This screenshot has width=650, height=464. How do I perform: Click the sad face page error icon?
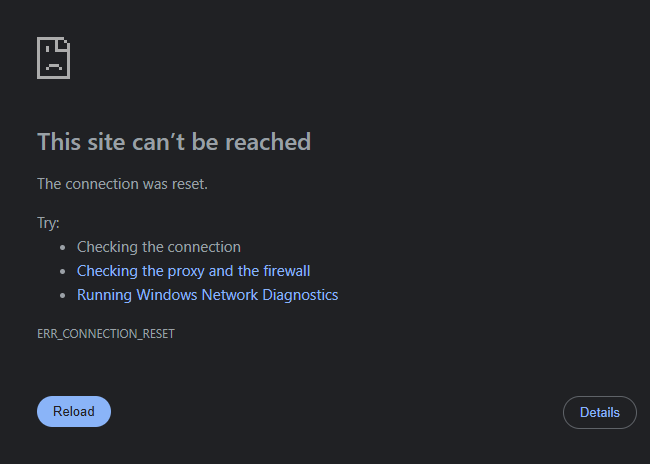tap(53, 58)
